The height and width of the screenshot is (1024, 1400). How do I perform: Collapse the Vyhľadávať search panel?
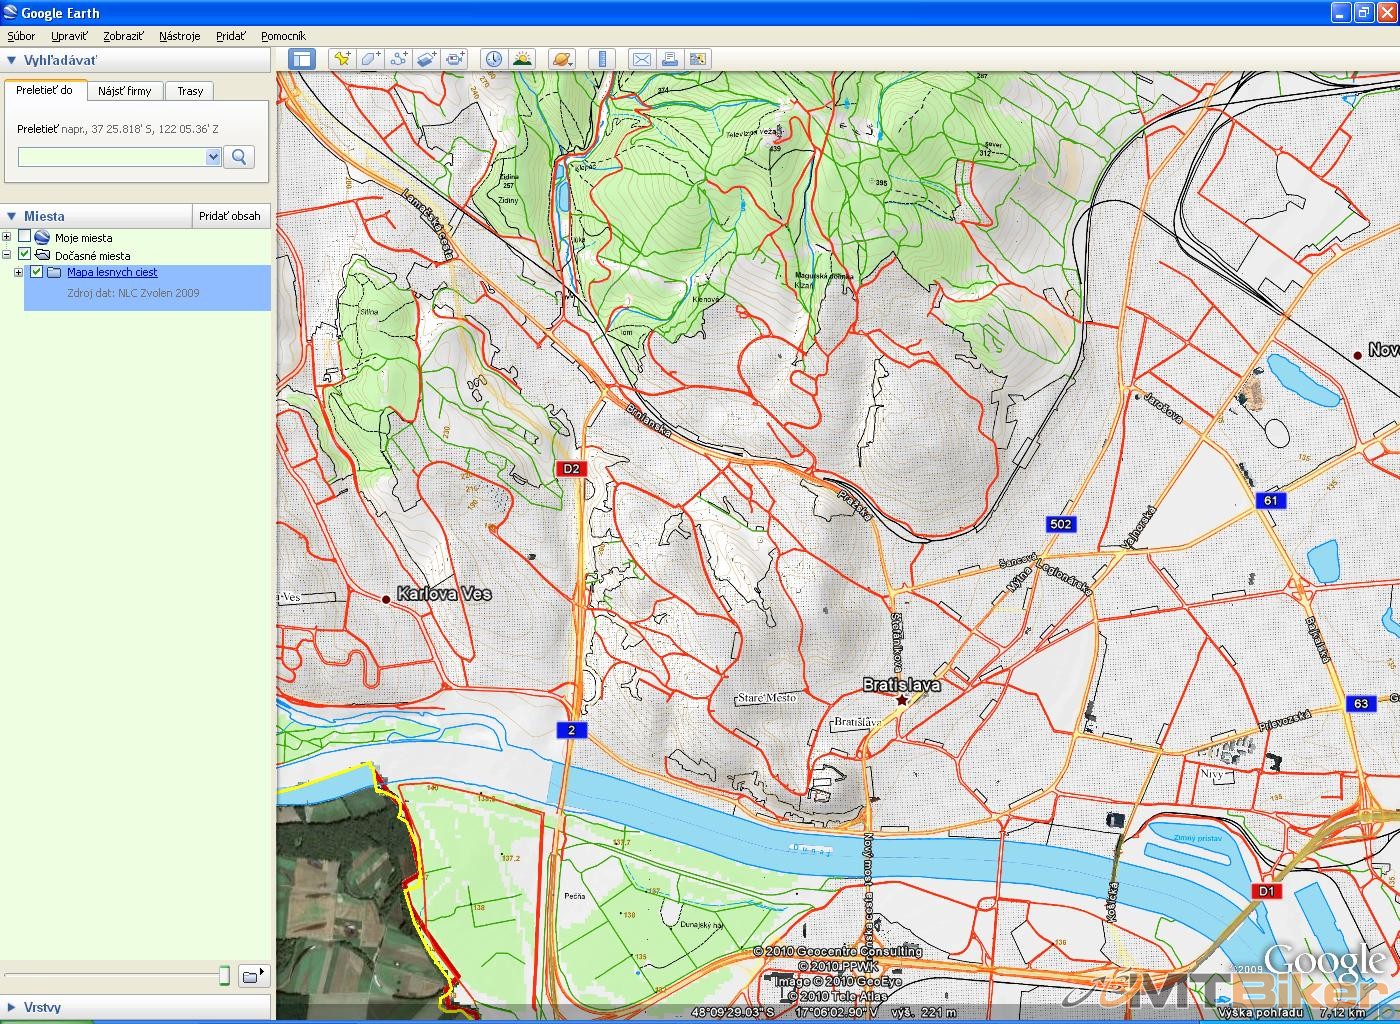tap(11, 60)
